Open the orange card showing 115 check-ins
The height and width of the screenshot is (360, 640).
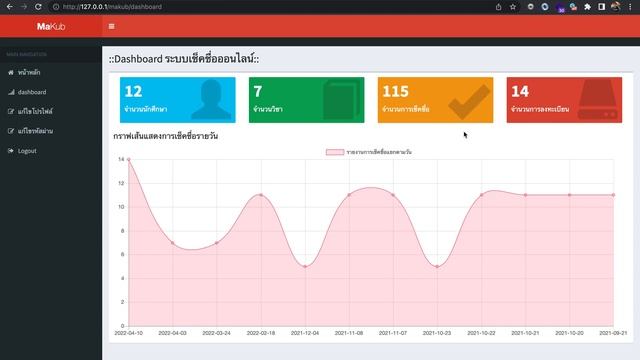436,100
